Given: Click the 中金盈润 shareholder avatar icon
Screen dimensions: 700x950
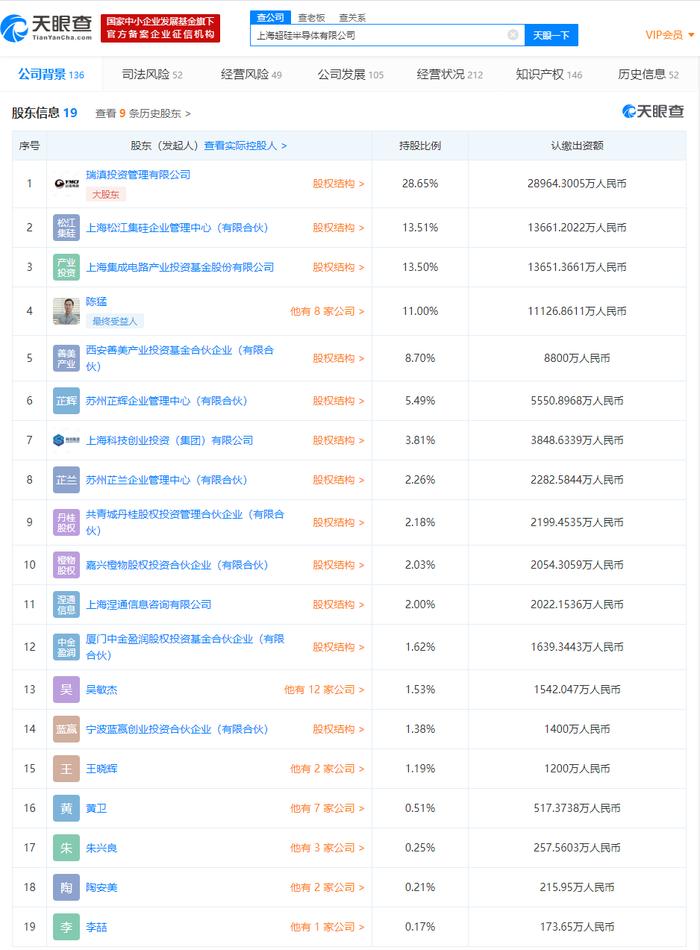Looking at the screenshot, I should coord(66,647).
